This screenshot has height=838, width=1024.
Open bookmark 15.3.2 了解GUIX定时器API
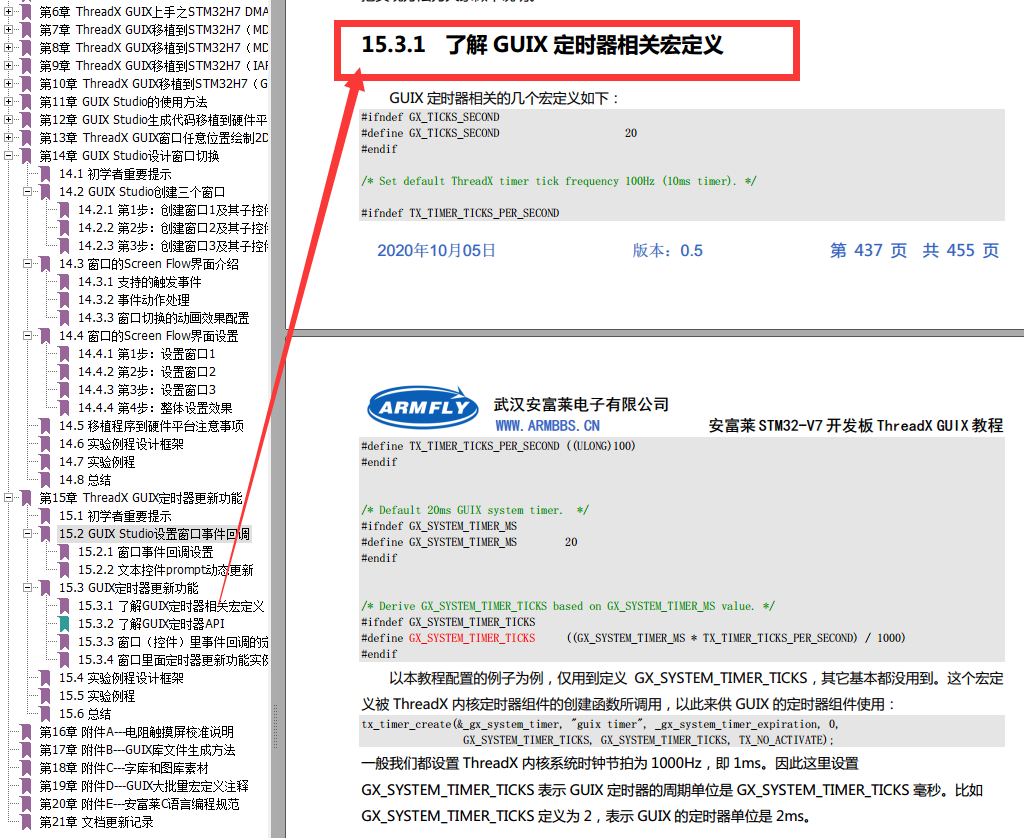[x=152, y=624]
